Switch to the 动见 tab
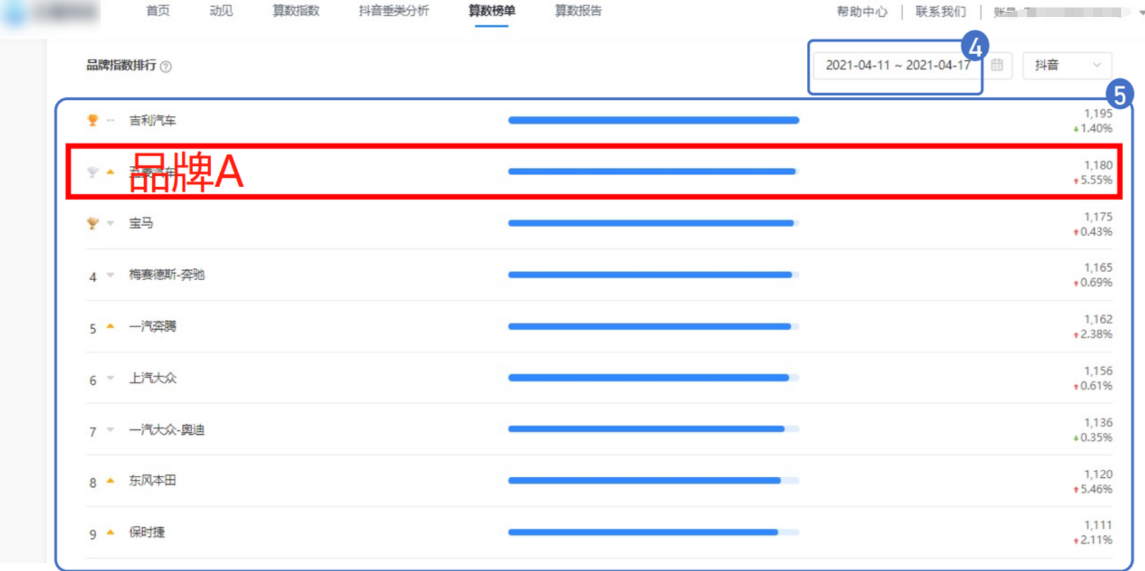The image size is (1145, 571). (221, 12)
